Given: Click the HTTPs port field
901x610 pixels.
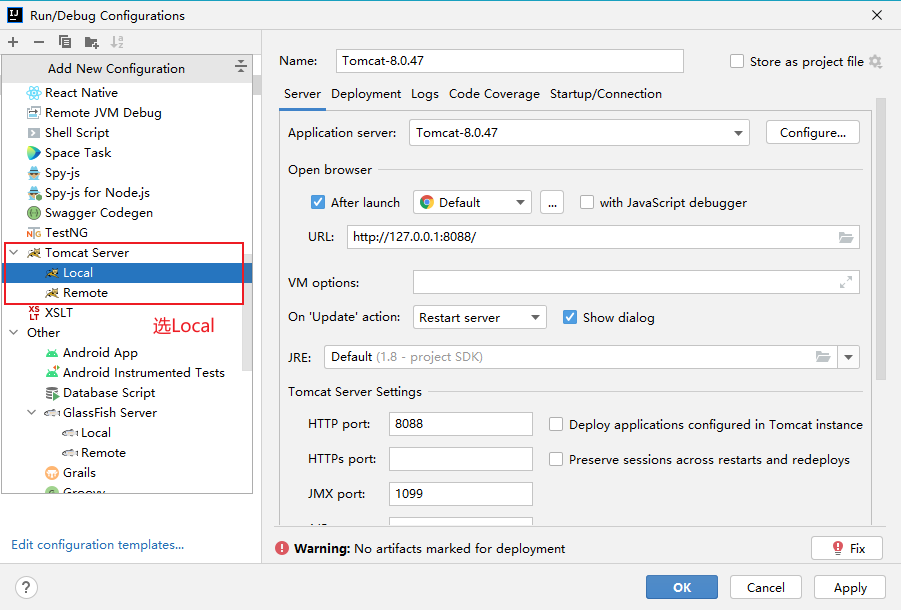Looking at the screenshot, I should click(460, 459).
